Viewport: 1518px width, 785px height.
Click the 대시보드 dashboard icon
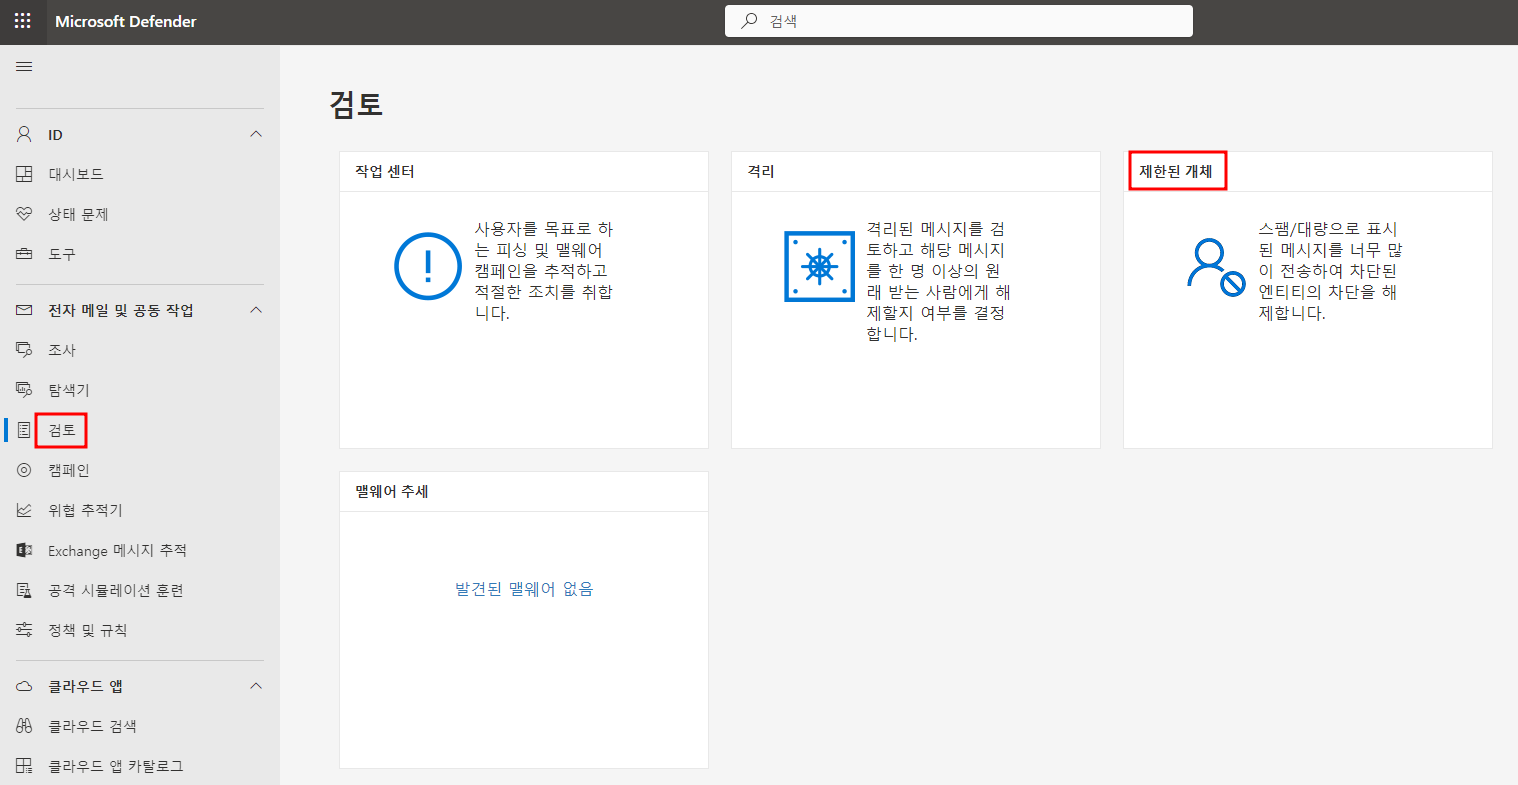pyautogui.click(x=24, y=174)
